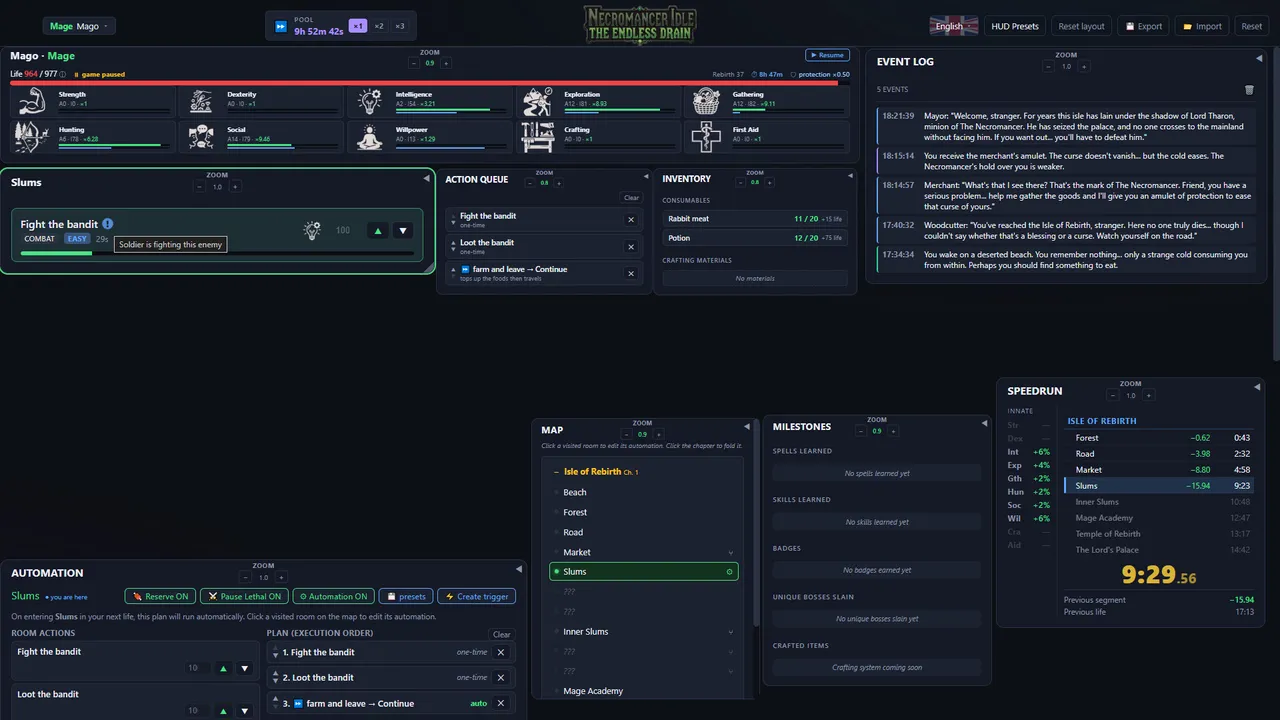The width and height of the screenshot is (1280, 720).
Task: Delete plan step 1 Fight the bandit
Action: click(x=501, y=652)
